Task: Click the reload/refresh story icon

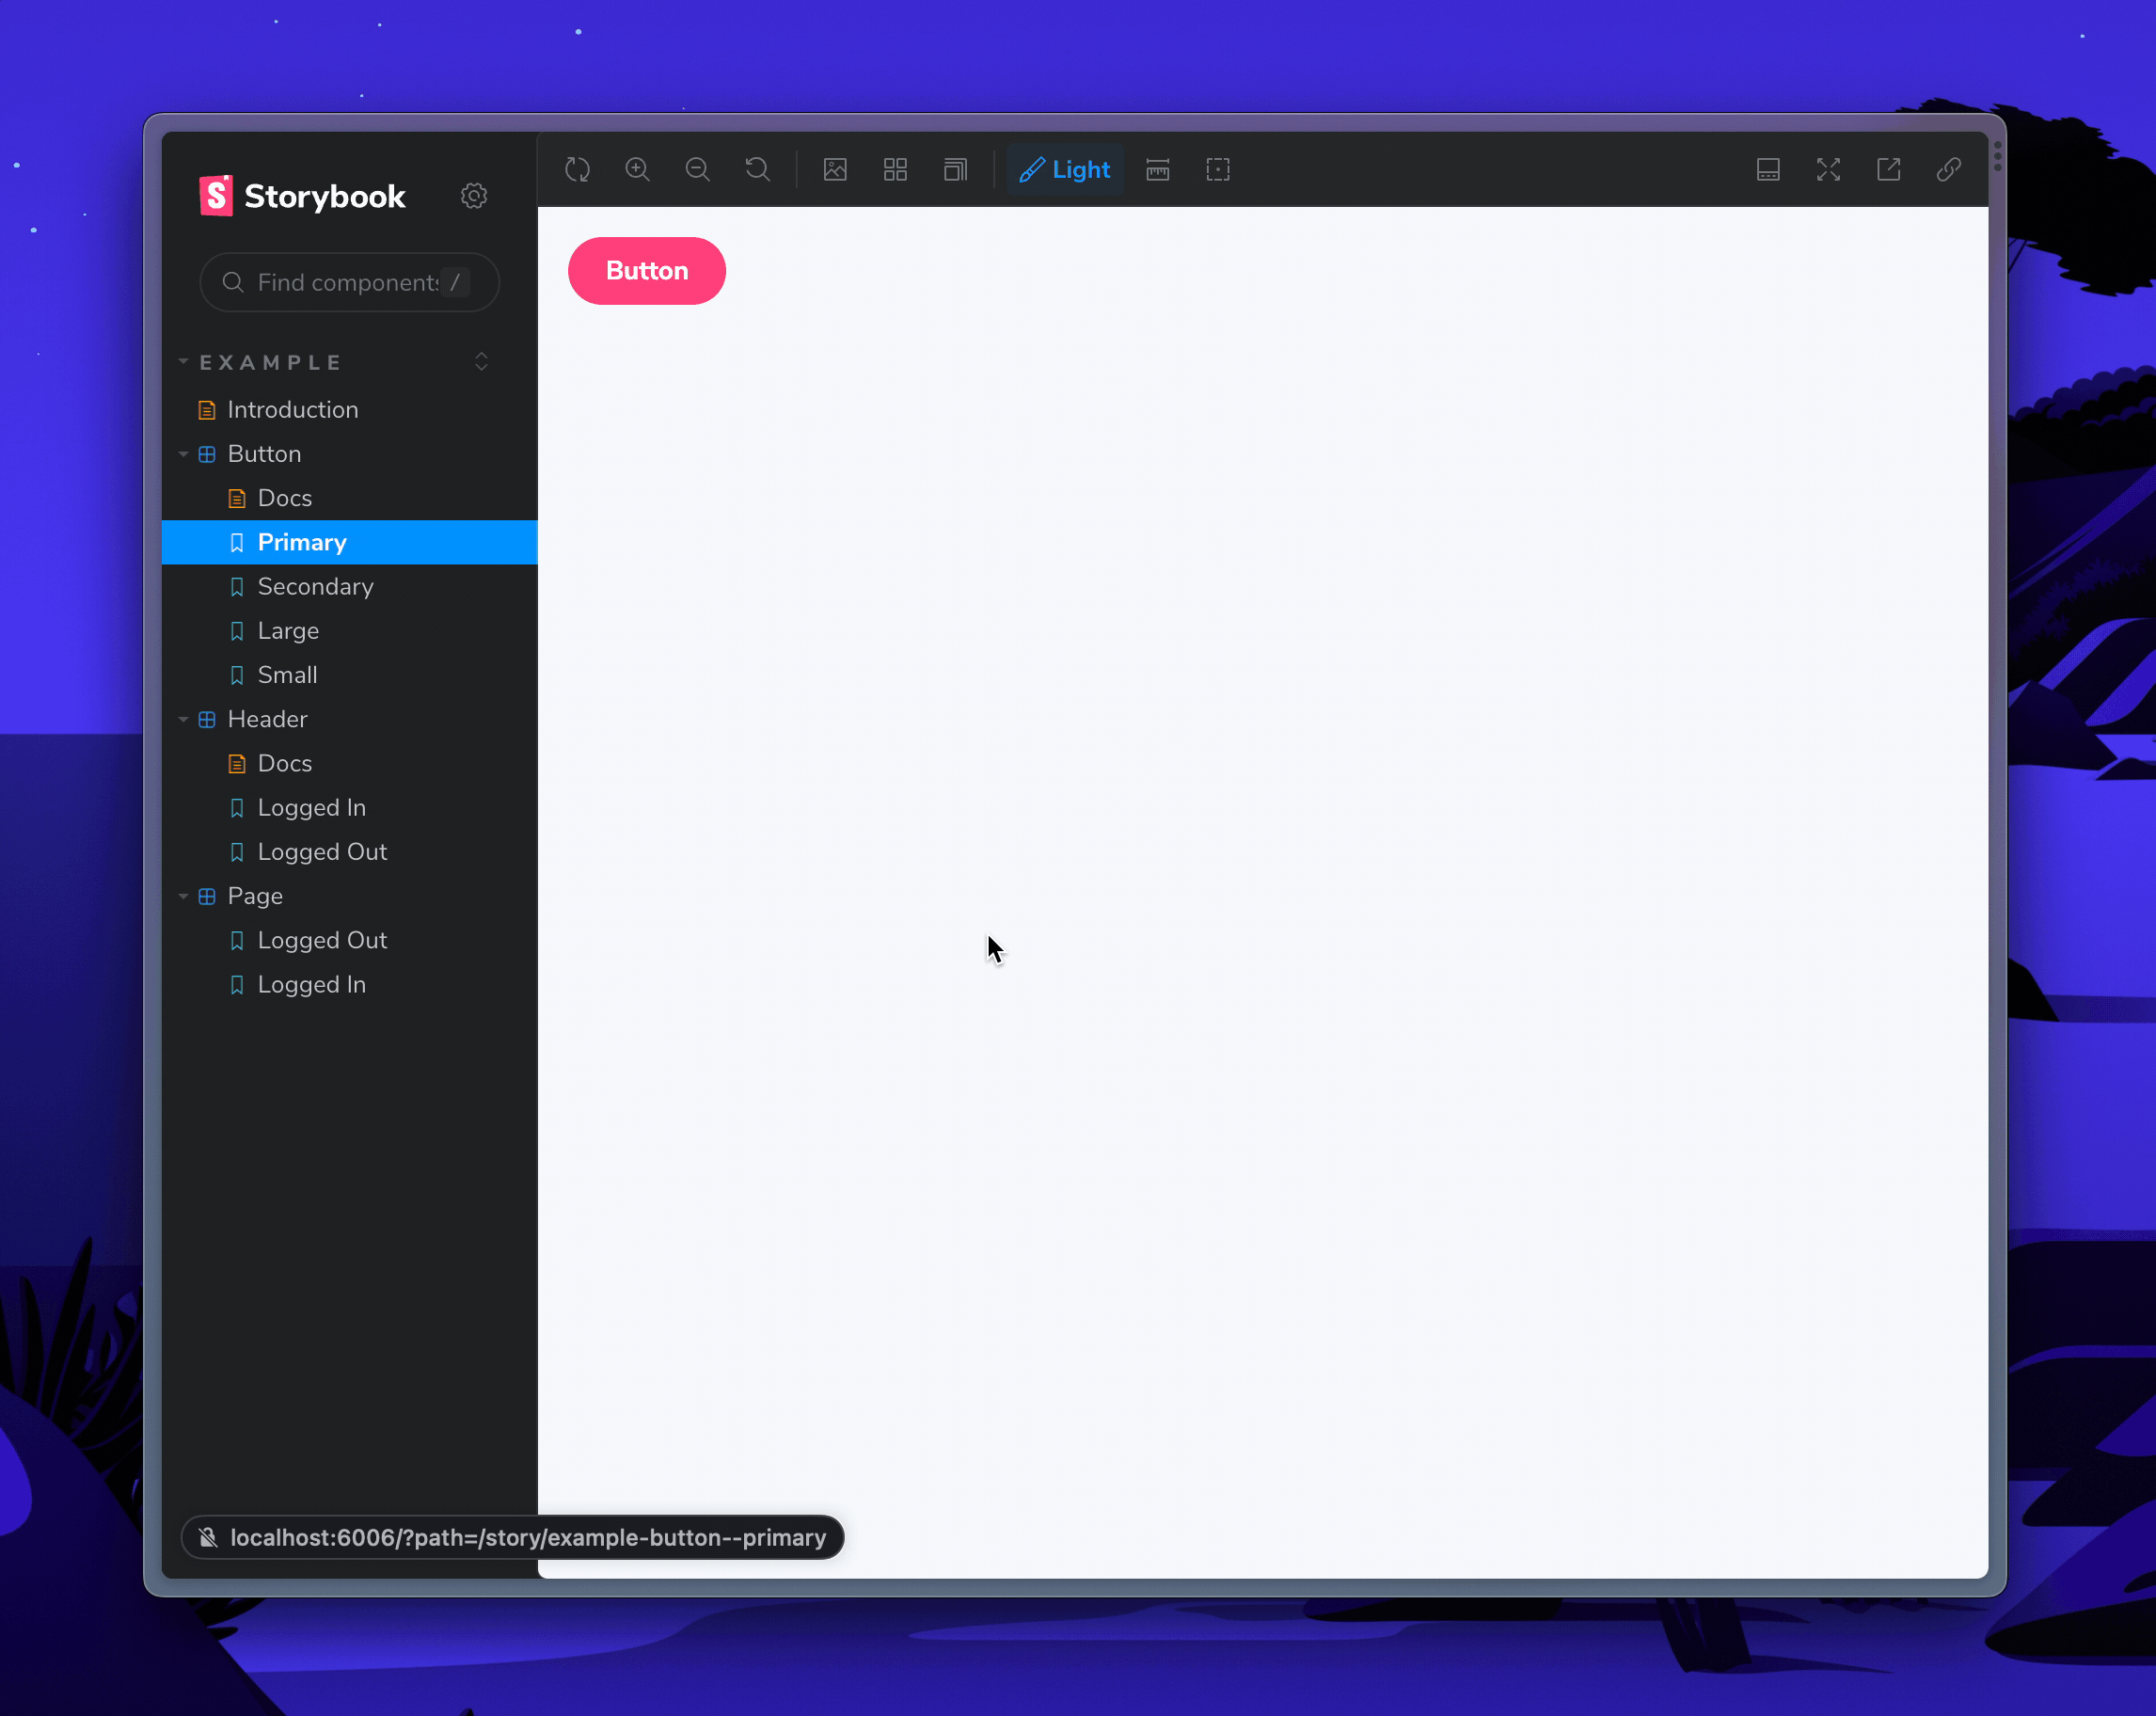Action: tap(579, 170)
